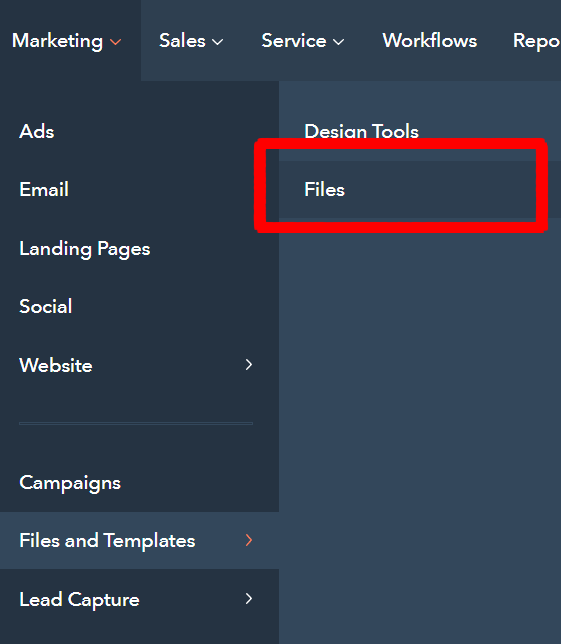Select the Files and Templates label
Viewport: 561px width, 644px height.
click(x=107, y=540)
